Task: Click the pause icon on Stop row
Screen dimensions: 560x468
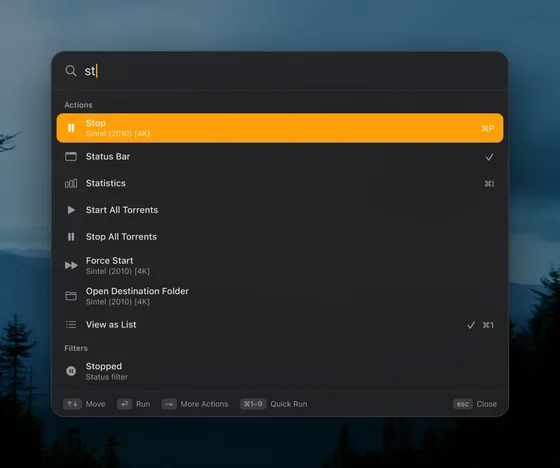Action: point(71,128)
